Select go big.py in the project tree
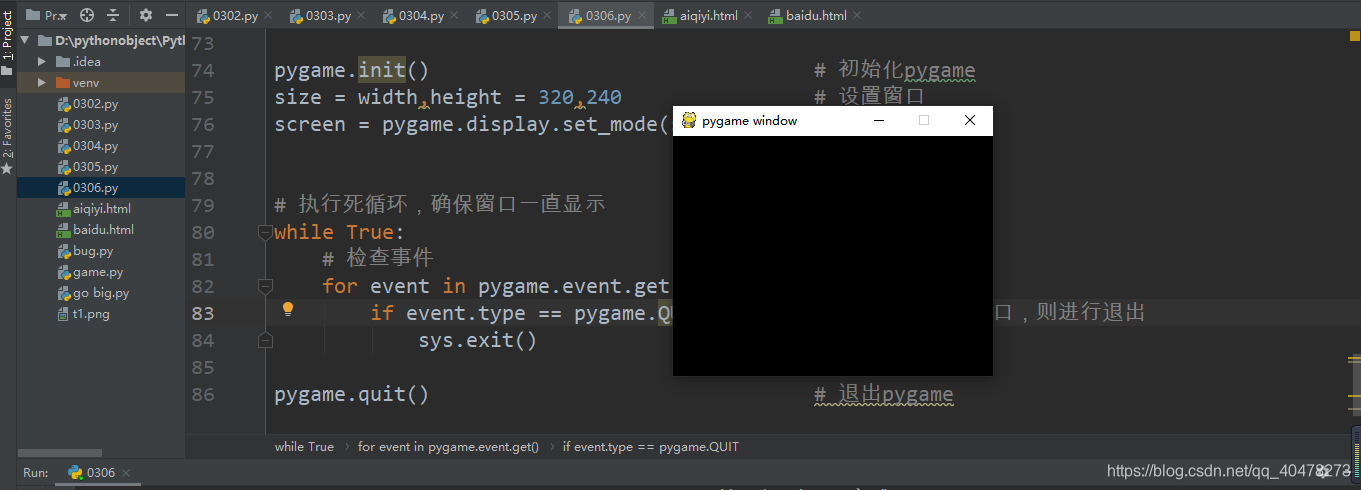This screenshot has height=490, width=1361. click(x=93, y=293)
